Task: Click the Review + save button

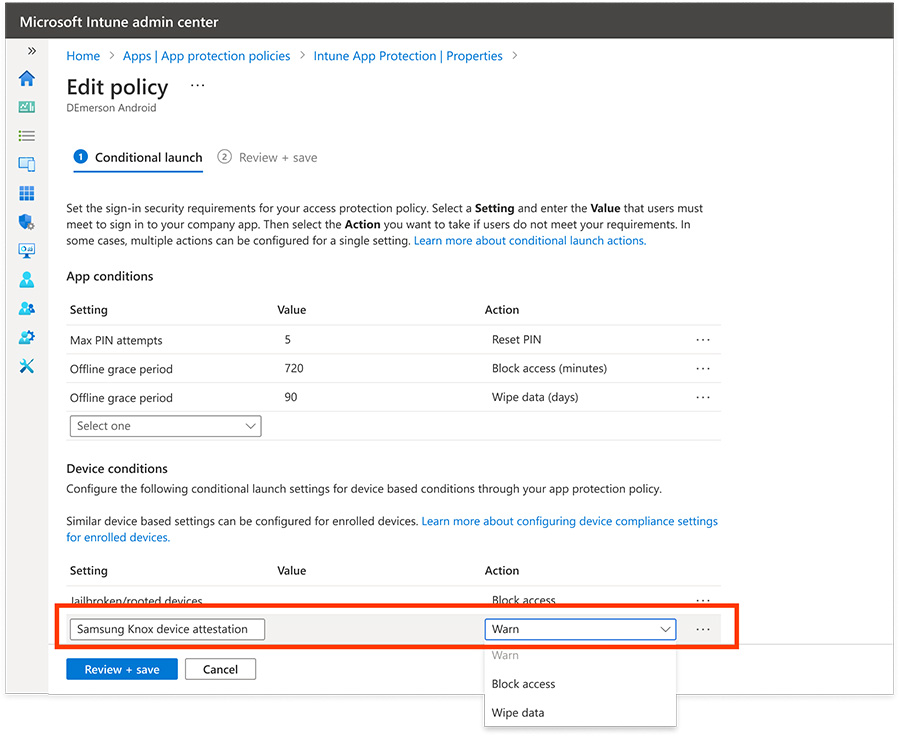Action: pos(121,669)
